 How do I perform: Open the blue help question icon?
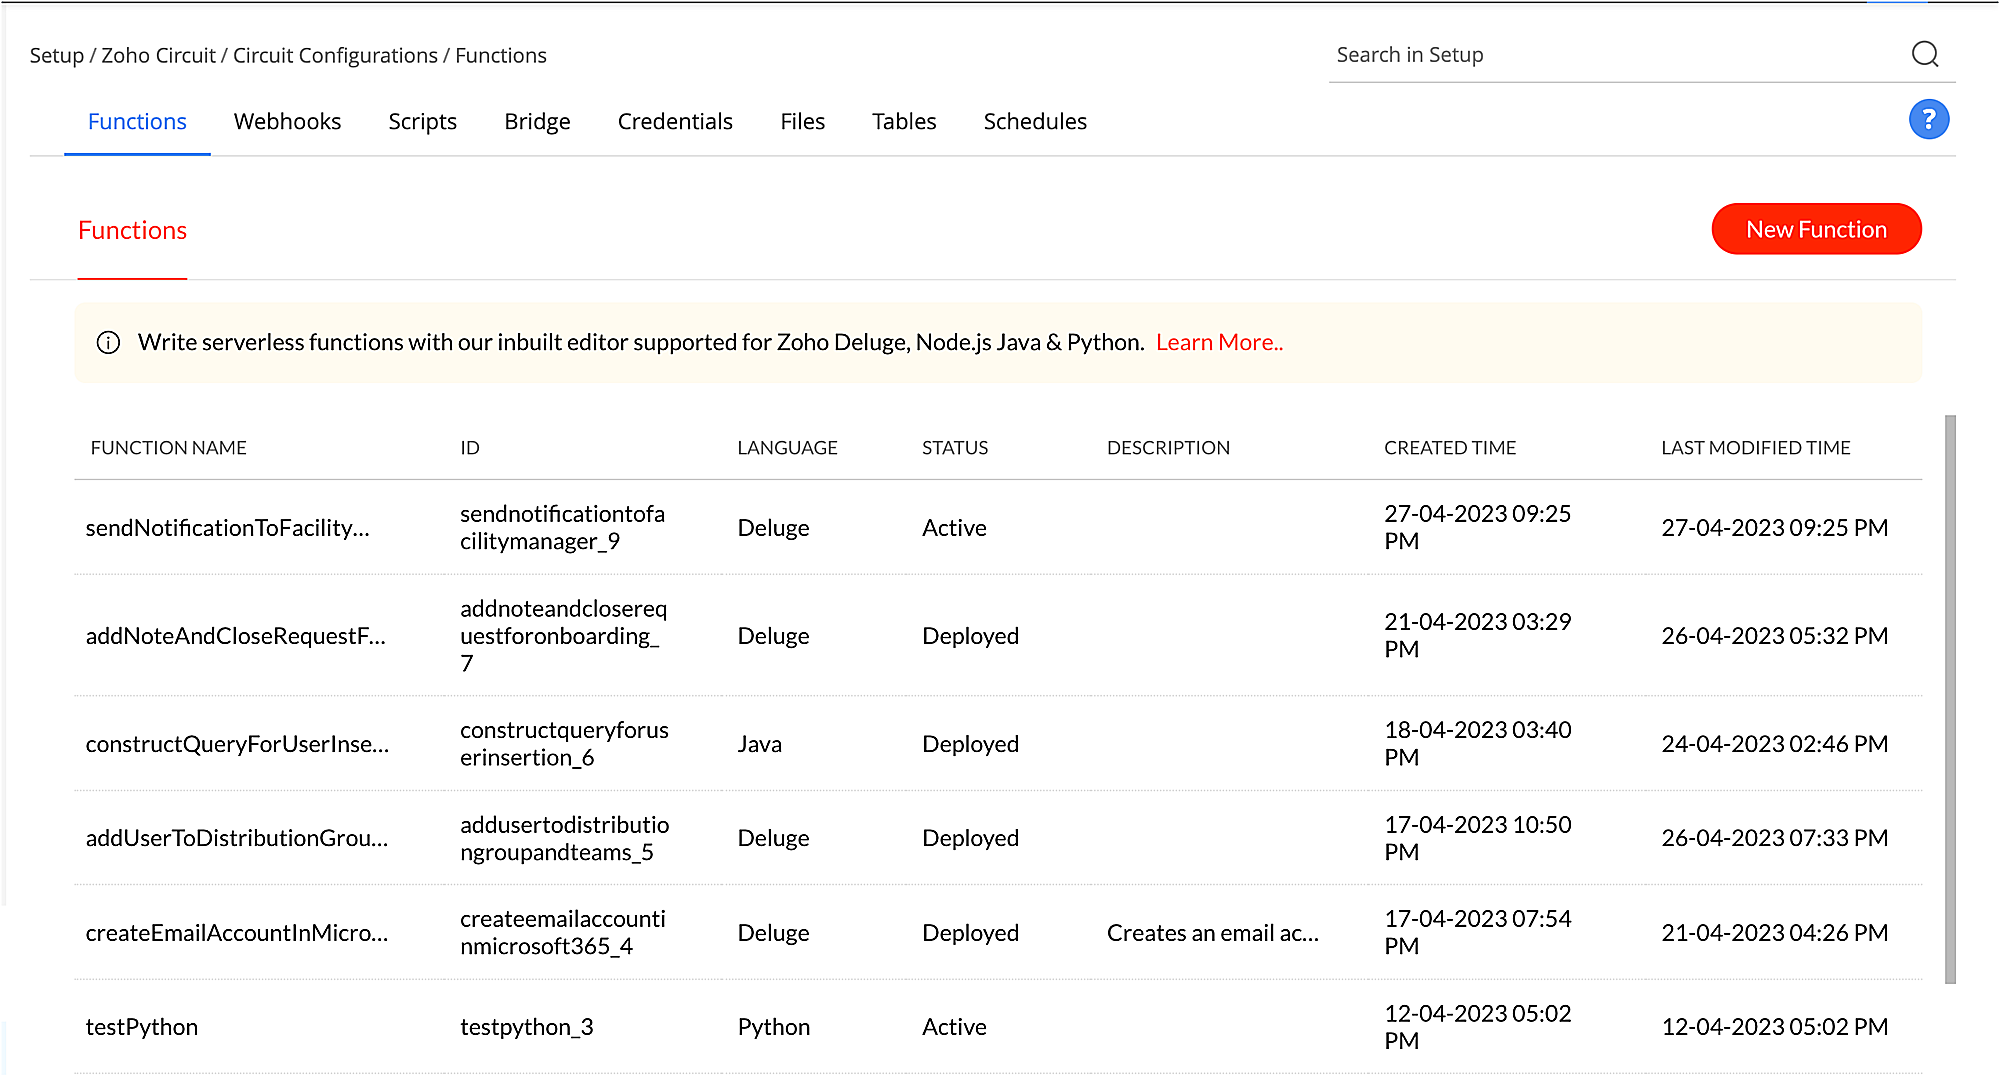1928,120
